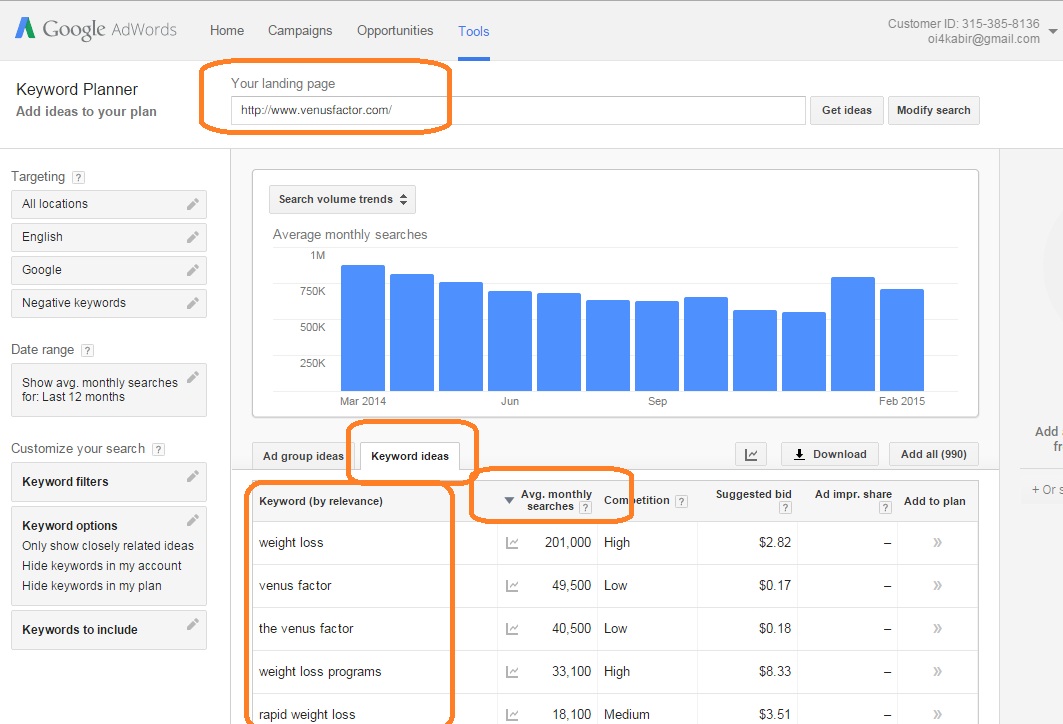Open the Search volume trends dropdown

tap(342, 199)
